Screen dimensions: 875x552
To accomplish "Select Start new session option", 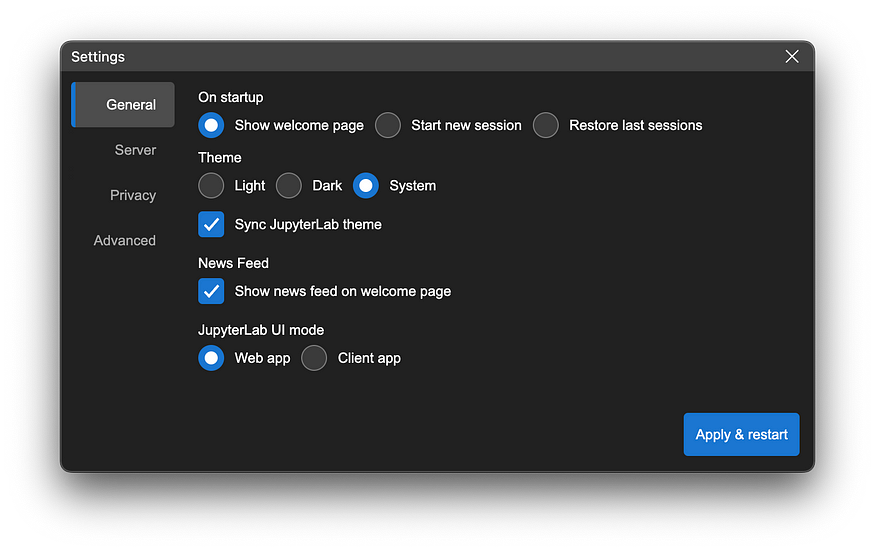I will click(x=388, y=125).
